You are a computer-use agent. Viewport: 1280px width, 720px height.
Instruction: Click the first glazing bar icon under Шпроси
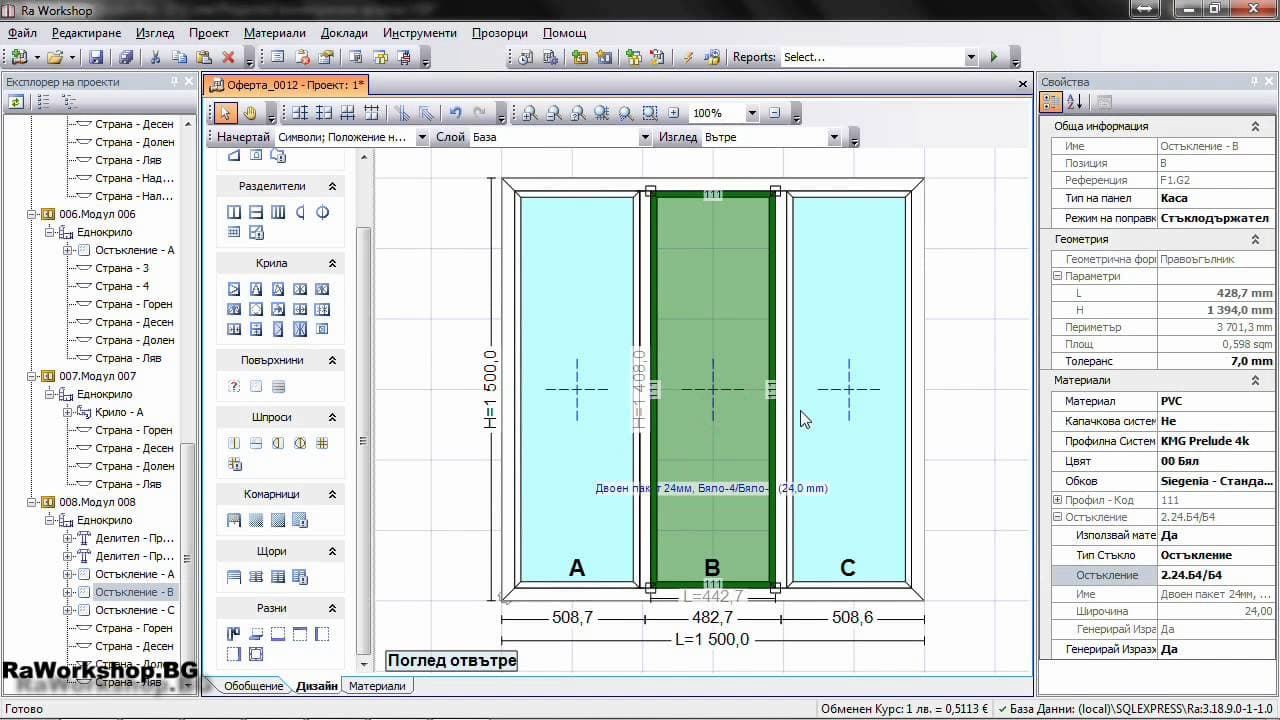(234, 443)
